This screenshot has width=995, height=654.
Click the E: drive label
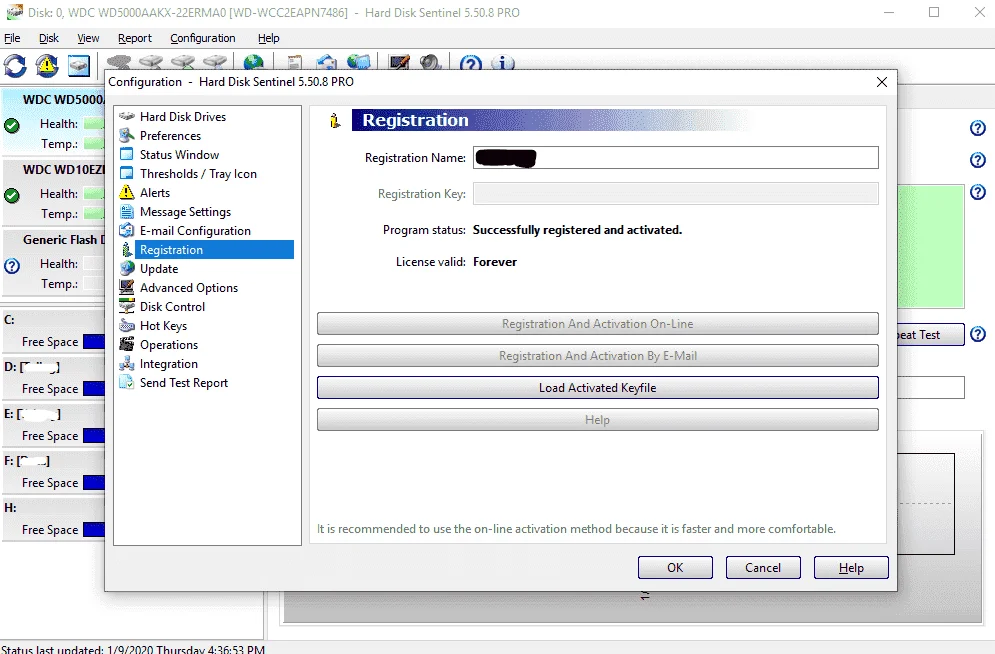click(32, 414)
